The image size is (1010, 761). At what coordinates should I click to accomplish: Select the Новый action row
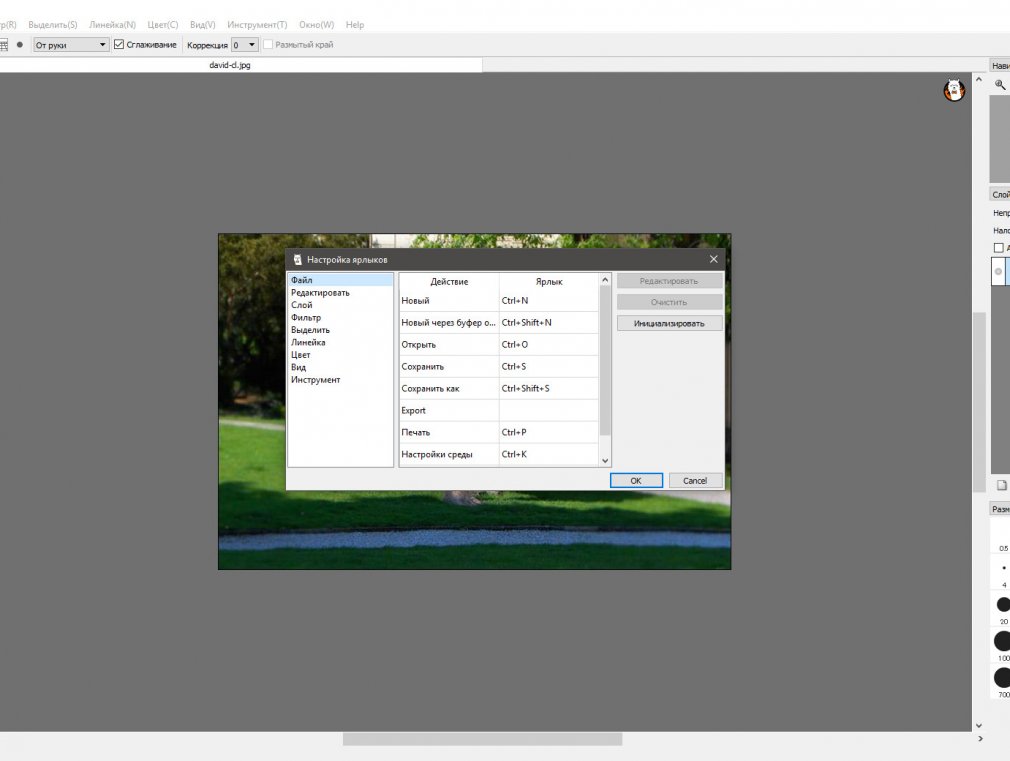point(499,300)
